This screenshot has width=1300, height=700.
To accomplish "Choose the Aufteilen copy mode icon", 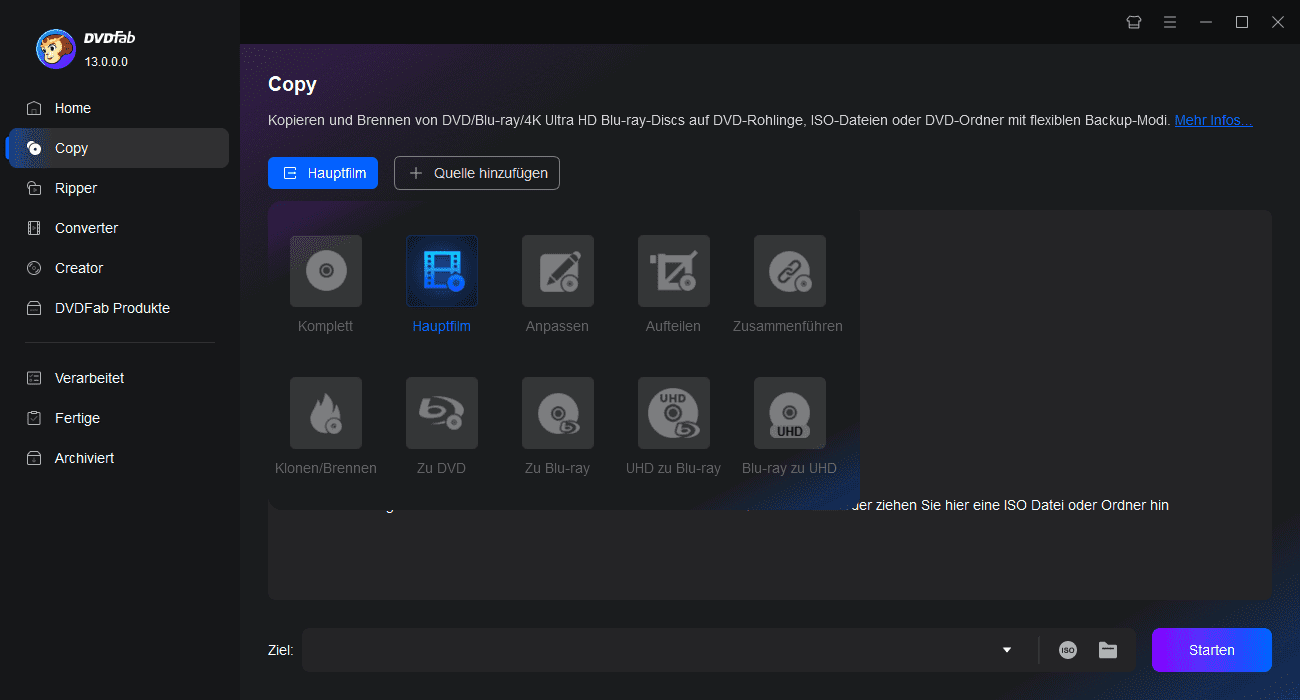I will click(674, 271).
